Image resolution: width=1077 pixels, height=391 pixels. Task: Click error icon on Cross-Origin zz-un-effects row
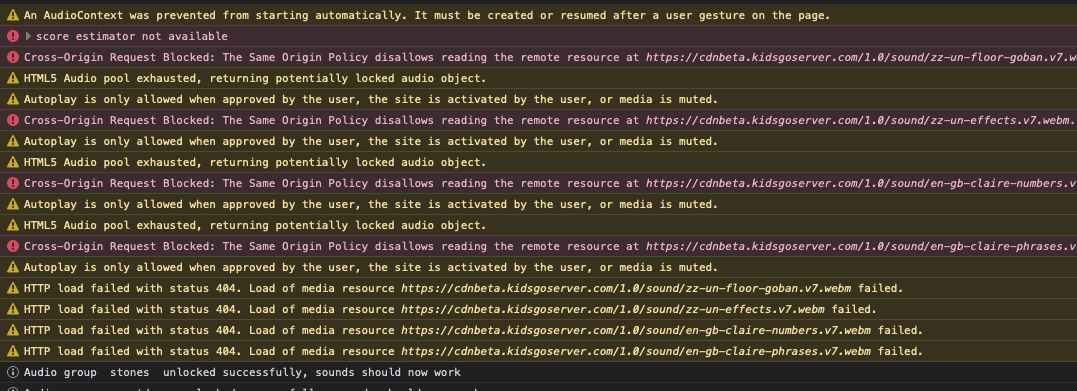pos(12,120)
